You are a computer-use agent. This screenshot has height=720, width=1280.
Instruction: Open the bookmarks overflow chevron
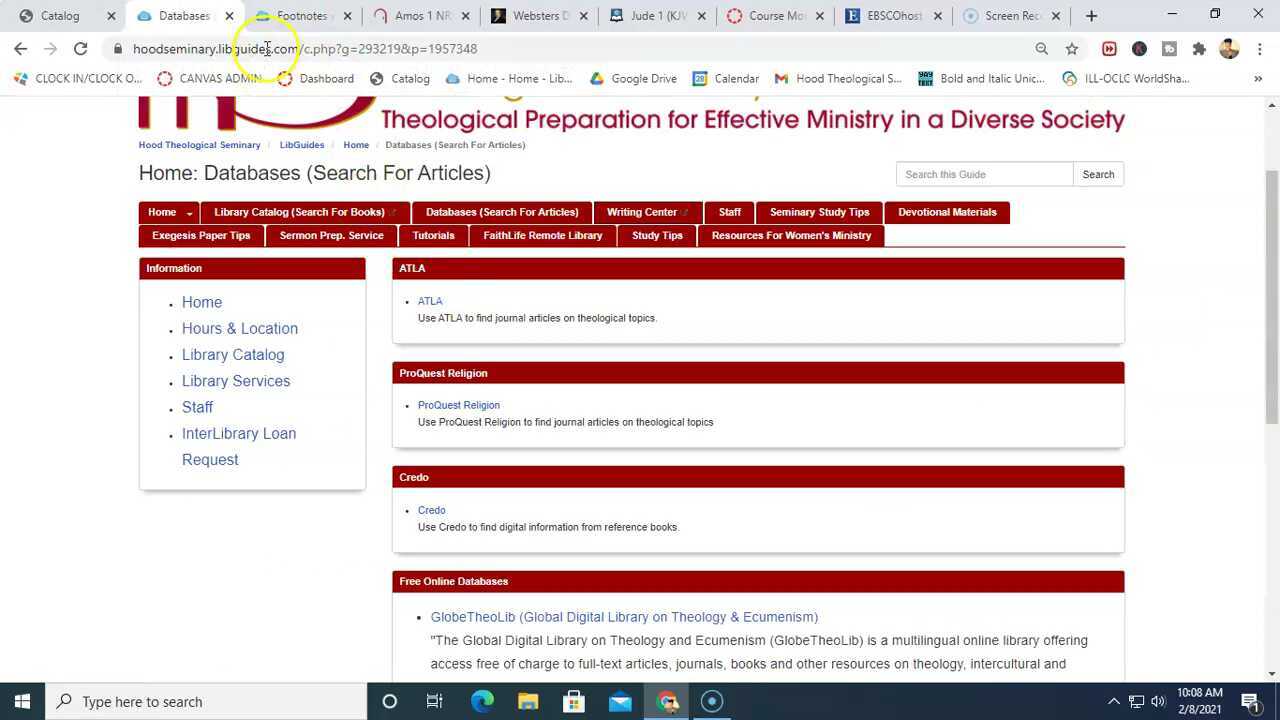[x=1258, y=78]
